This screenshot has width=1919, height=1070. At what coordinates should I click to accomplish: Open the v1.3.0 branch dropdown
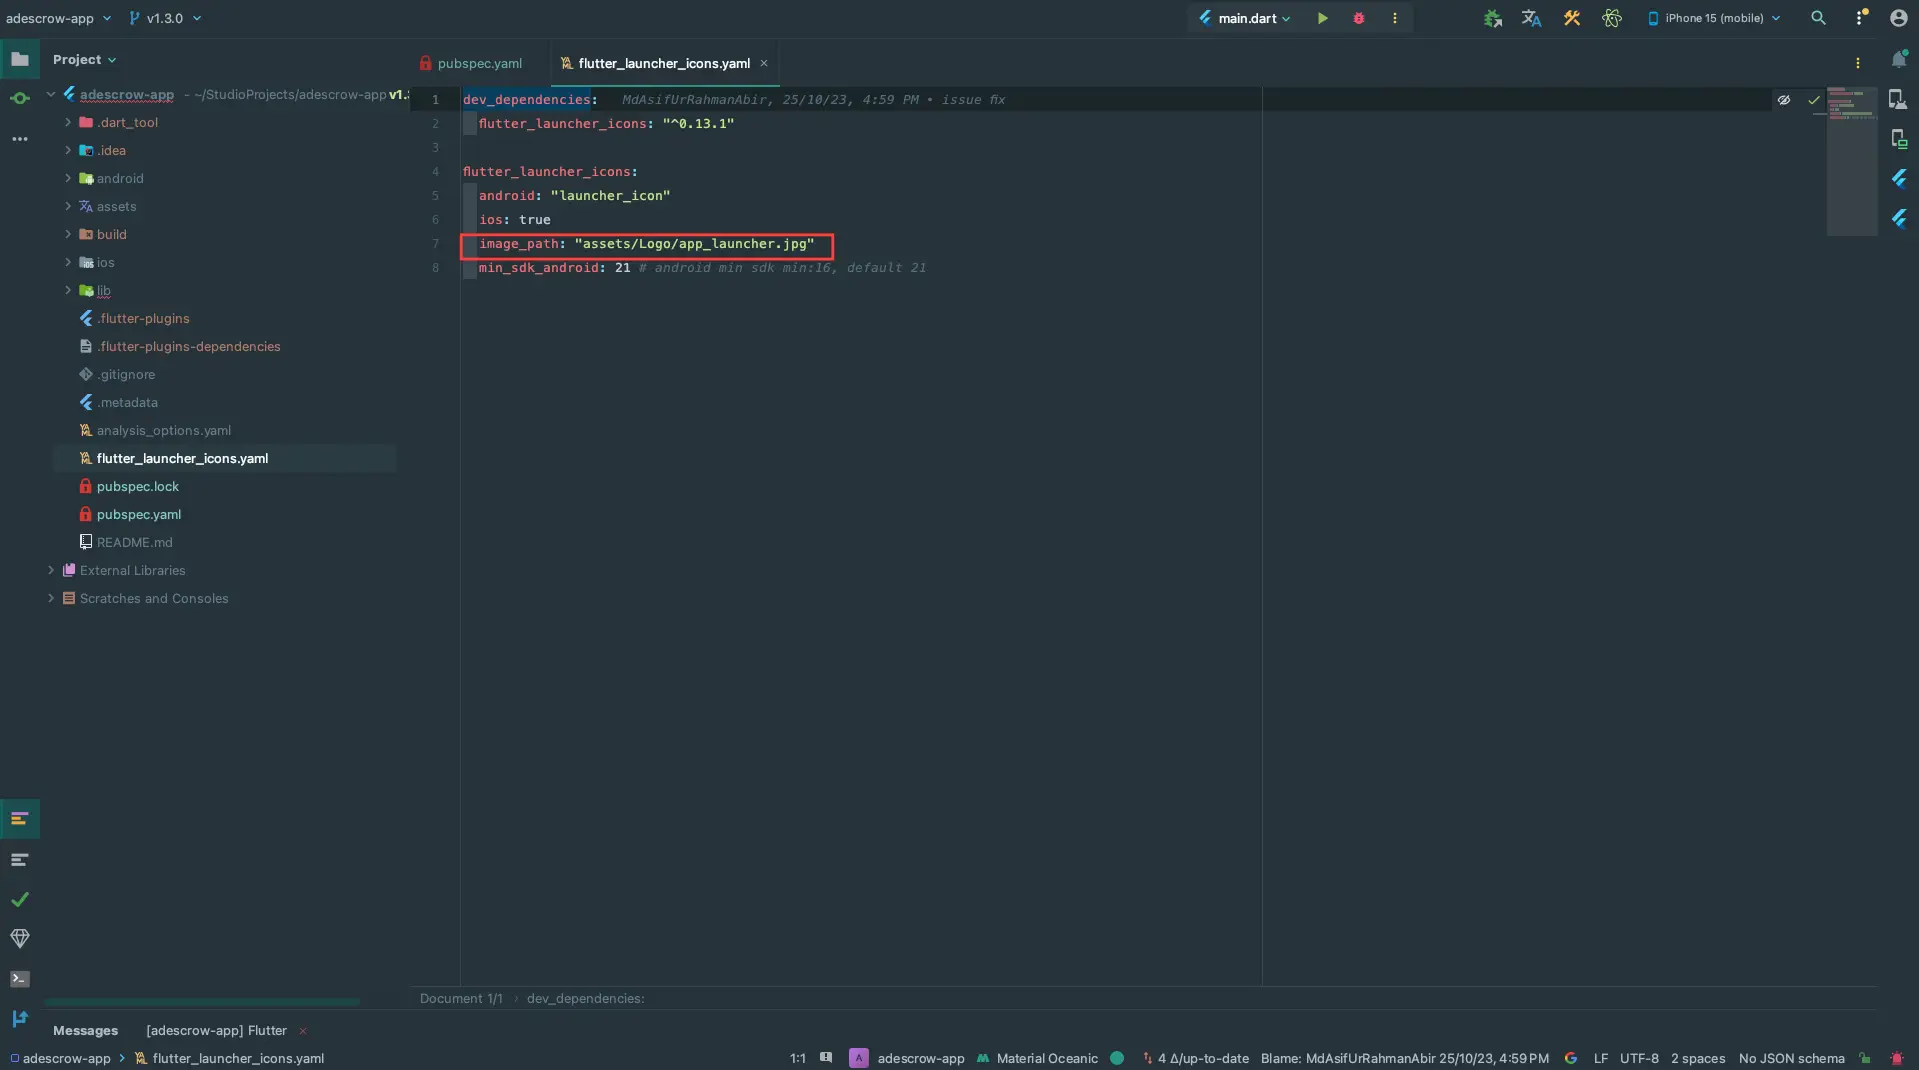click(165, 18)
